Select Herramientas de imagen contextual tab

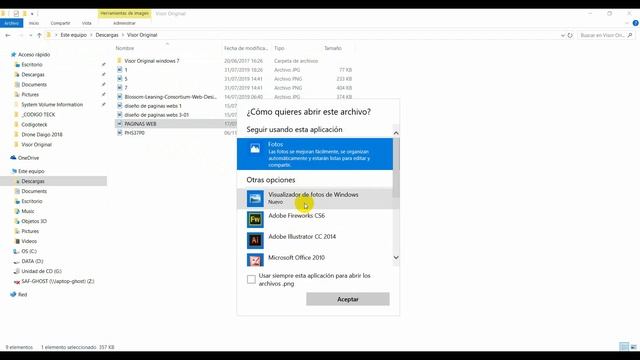(x=124, y=13)
